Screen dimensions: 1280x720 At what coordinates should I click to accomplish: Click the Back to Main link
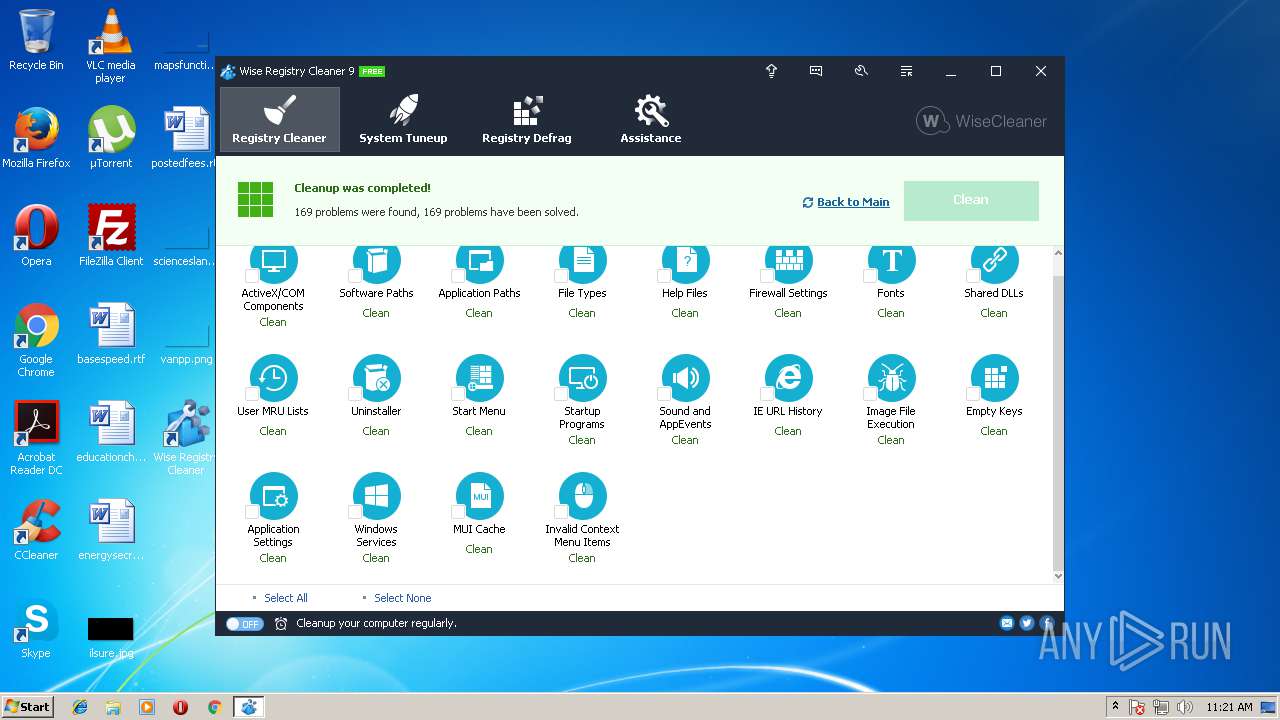[x=845, y=202]
